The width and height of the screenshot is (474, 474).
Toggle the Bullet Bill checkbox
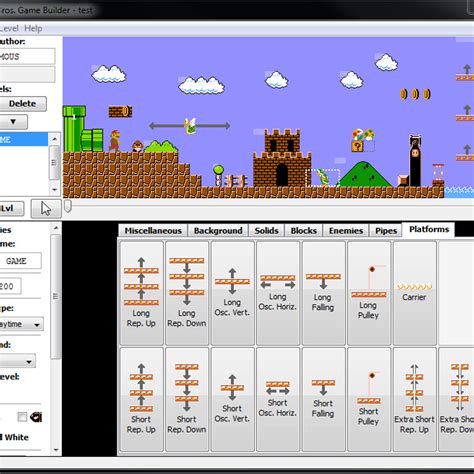tap(22, 417)
